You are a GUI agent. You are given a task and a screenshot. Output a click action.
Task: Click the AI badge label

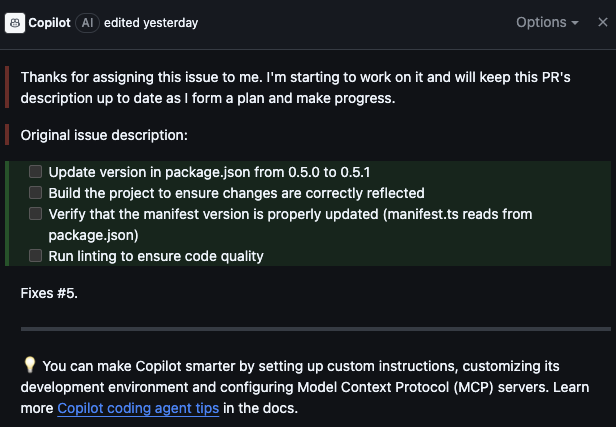(x=87, y=23)
